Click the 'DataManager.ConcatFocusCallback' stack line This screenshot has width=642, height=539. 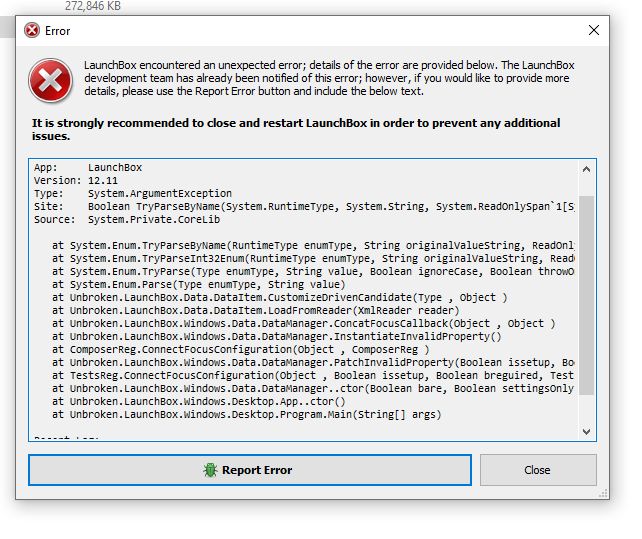(304, 324)
